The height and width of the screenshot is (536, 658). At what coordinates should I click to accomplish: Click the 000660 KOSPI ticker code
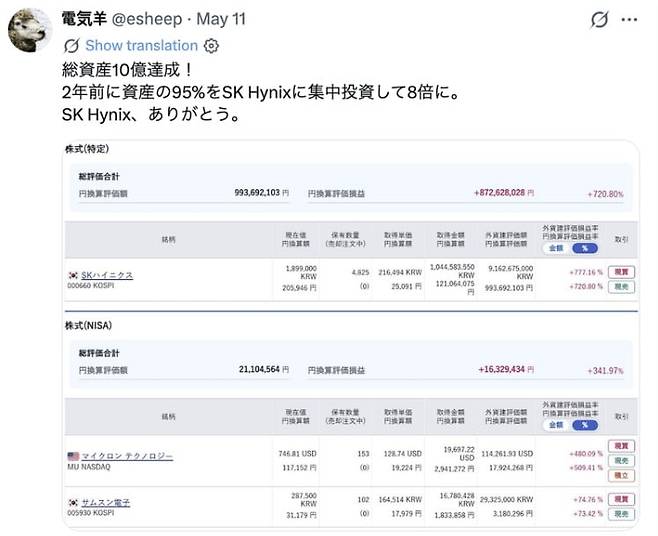91,285
